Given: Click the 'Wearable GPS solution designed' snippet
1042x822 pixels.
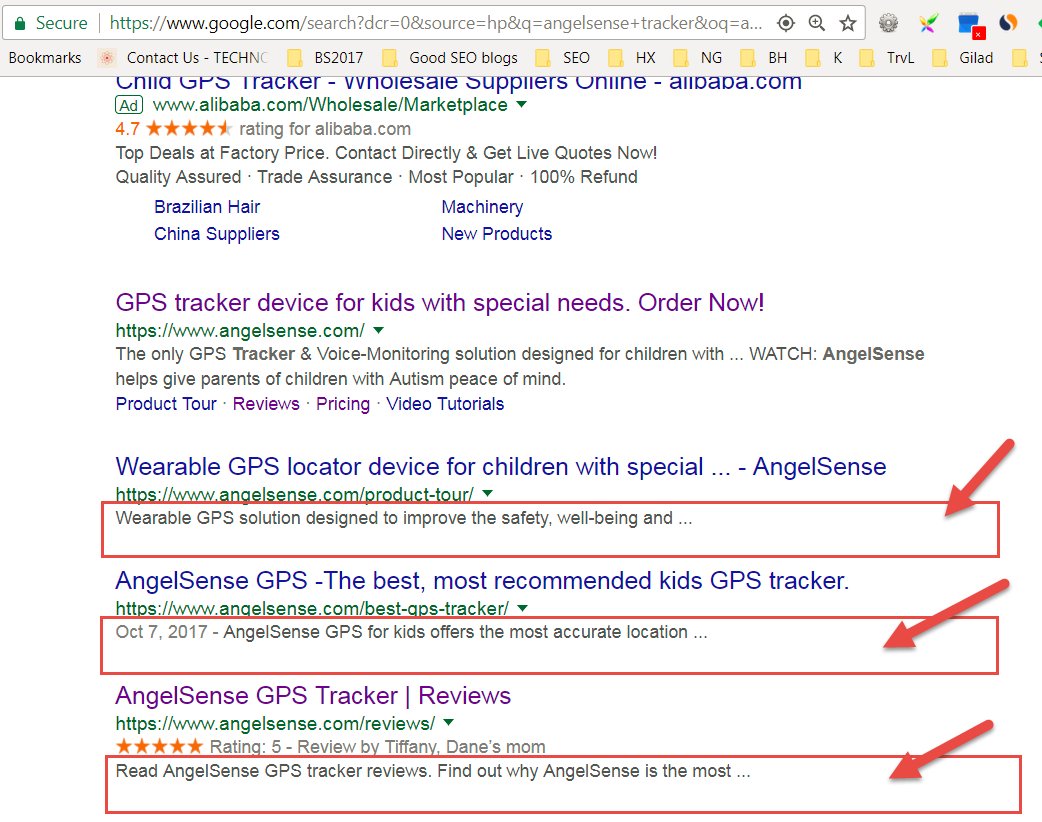Looking at the screenshot, I should point(404,518).
